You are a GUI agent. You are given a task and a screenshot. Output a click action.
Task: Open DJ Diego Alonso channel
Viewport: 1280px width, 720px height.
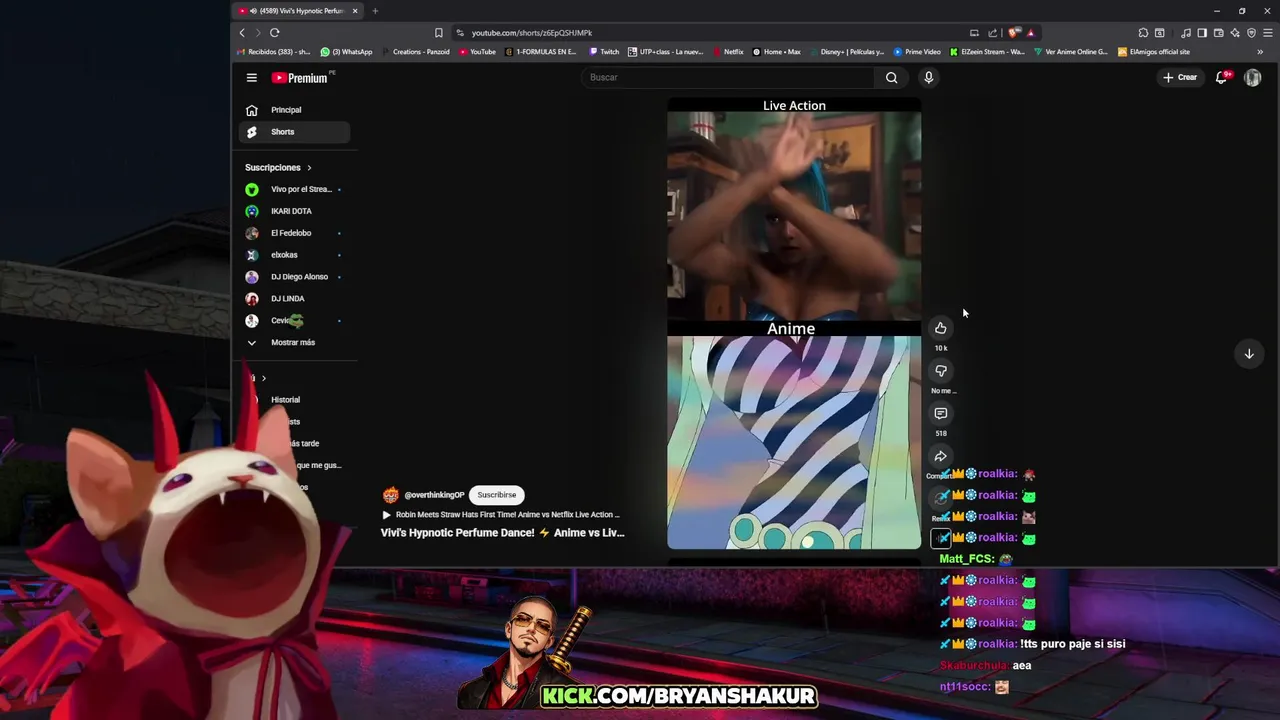coord(294,277)
